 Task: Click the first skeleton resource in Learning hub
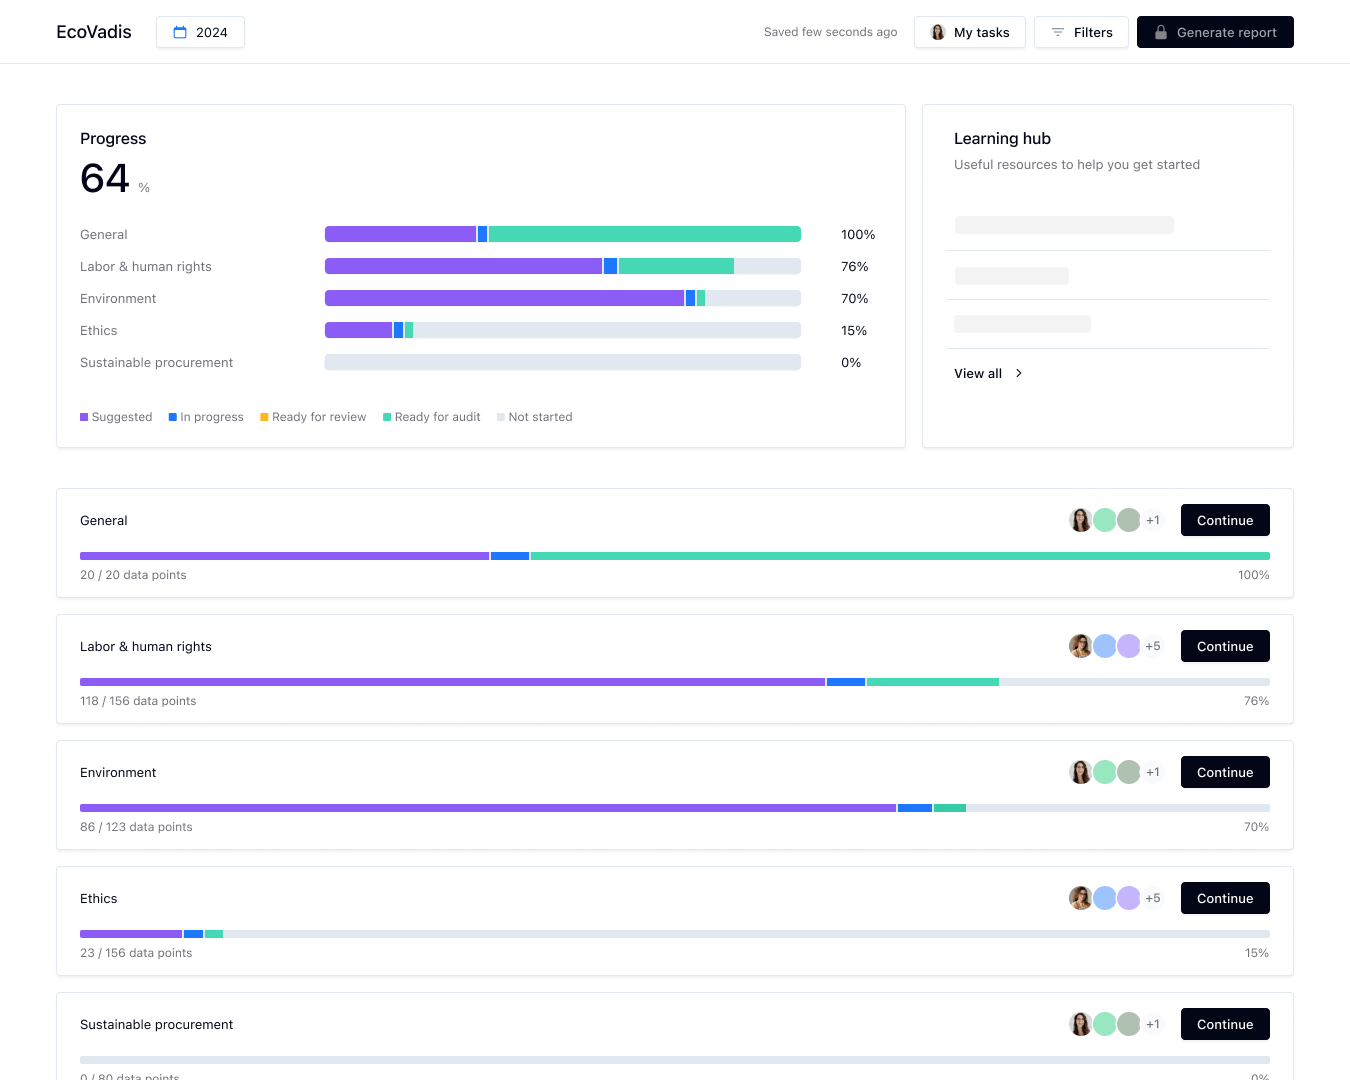click(x=1063, y=225)
